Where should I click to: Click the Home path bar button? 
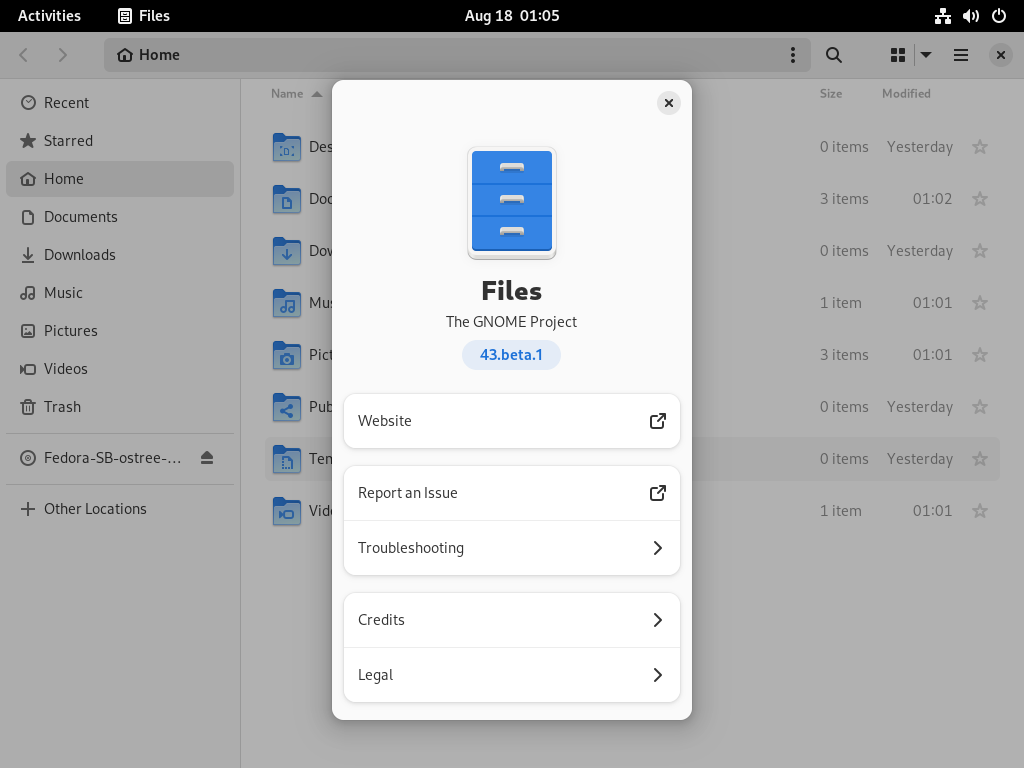pyautogui.click(x=148, y=55)
